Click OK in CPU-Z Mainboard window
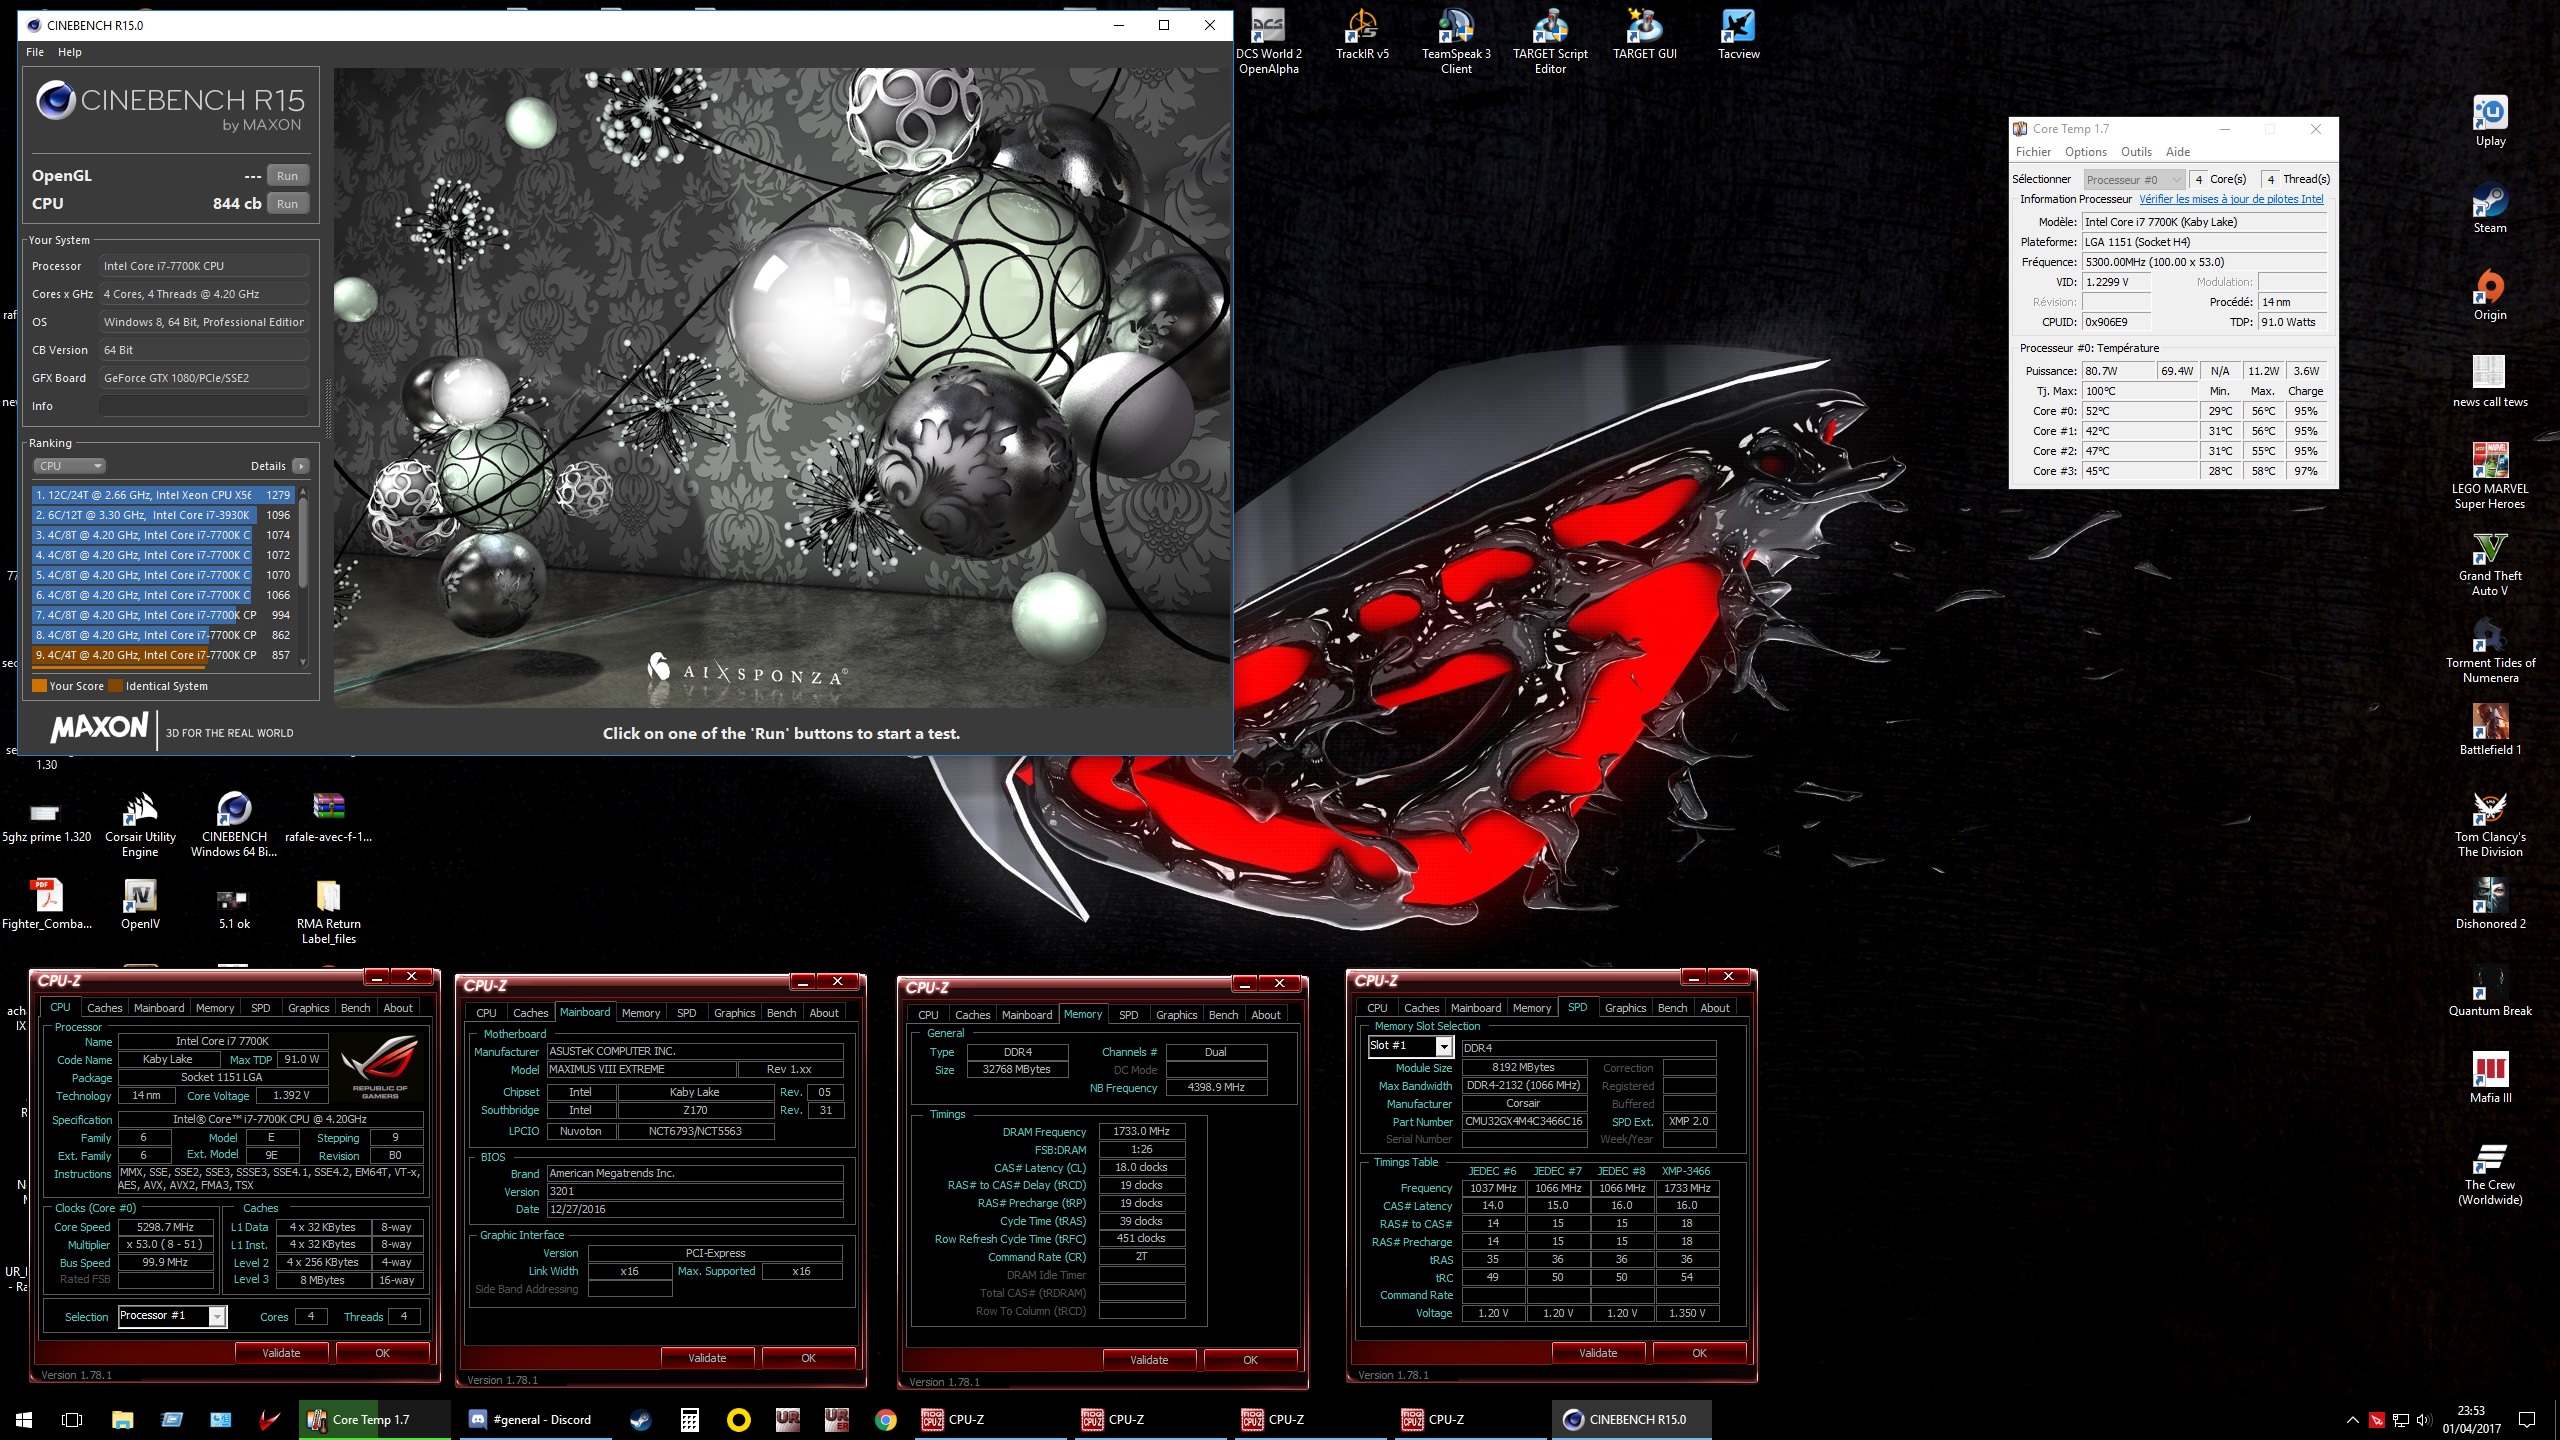 [x=808, y=1358]
